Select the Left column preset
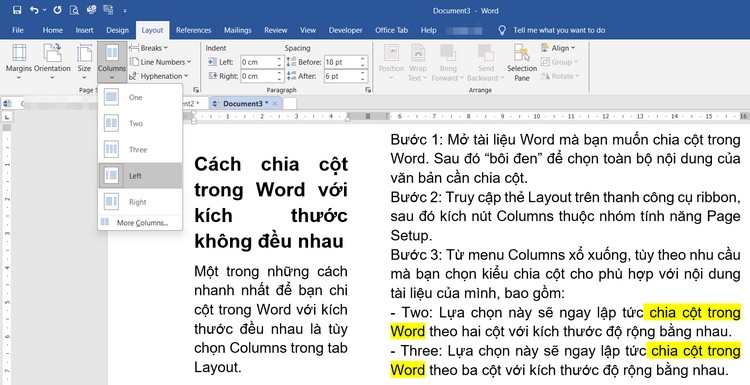Image resolution: width=750 pixels, height=385 pixels. [140, 176]
